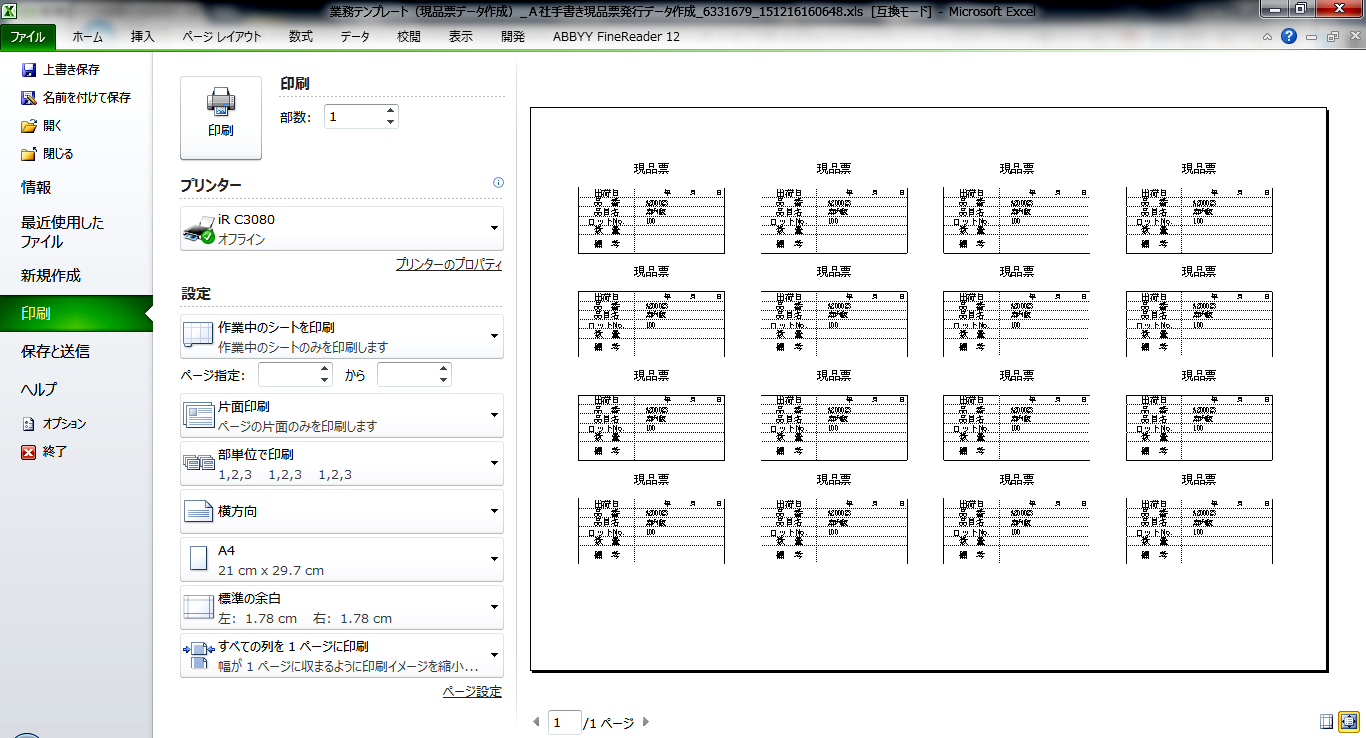Toggle Zoom to Page button in preview corner
This screenshot has width=1366, height=738.
1348,721
